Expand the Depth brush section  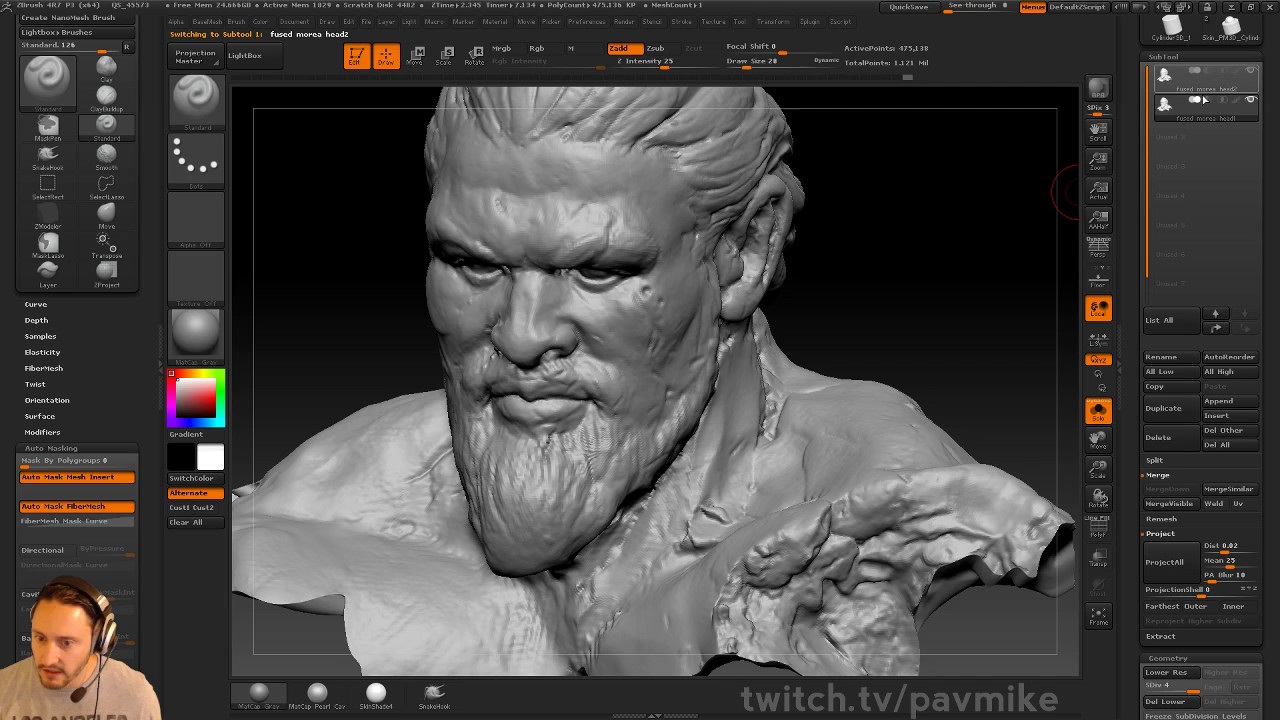click(x=36, y=320)
